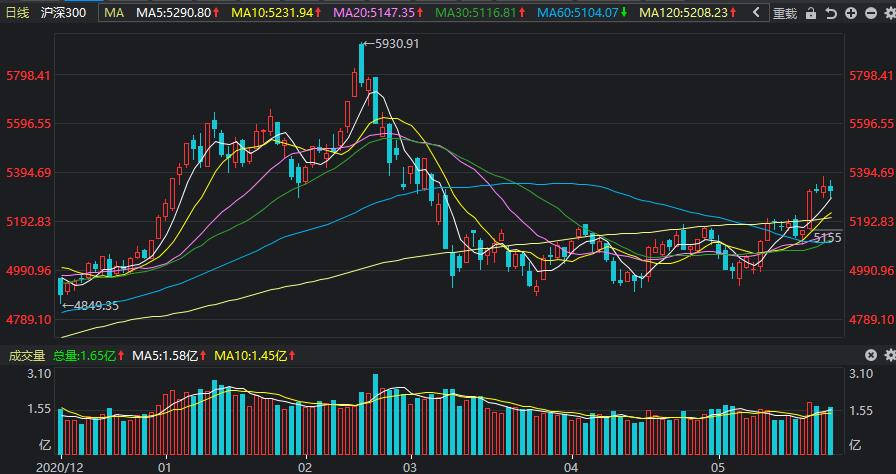This screenshot has width=896, height=474.
Task: Collapse MA indicator list with left chevron
Action: pyautogui.click(x=756, y=13)
